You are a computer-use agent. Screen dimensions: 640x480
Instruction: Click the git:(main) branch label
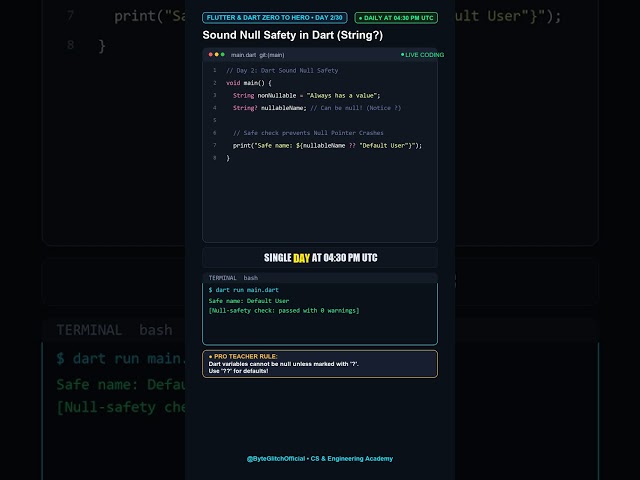pos(272,55)
